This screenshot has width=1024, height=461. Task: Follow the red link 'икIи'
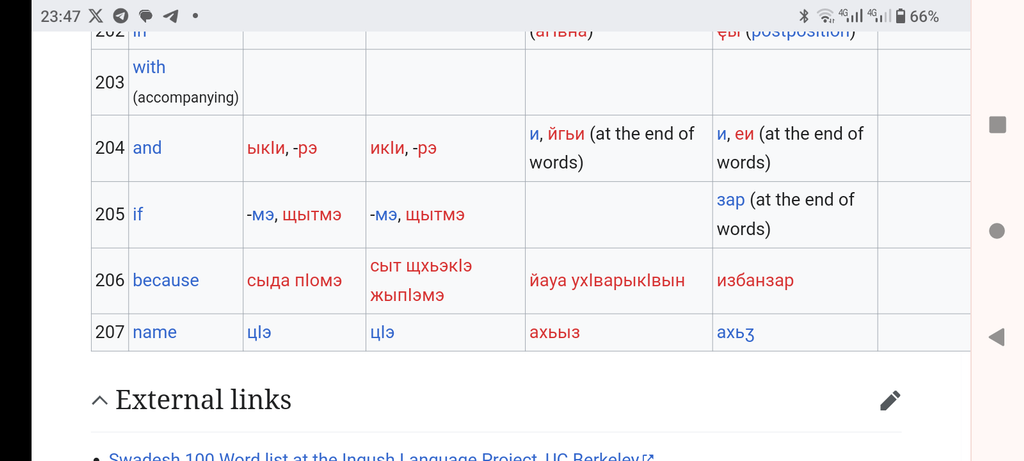[388, 148]
